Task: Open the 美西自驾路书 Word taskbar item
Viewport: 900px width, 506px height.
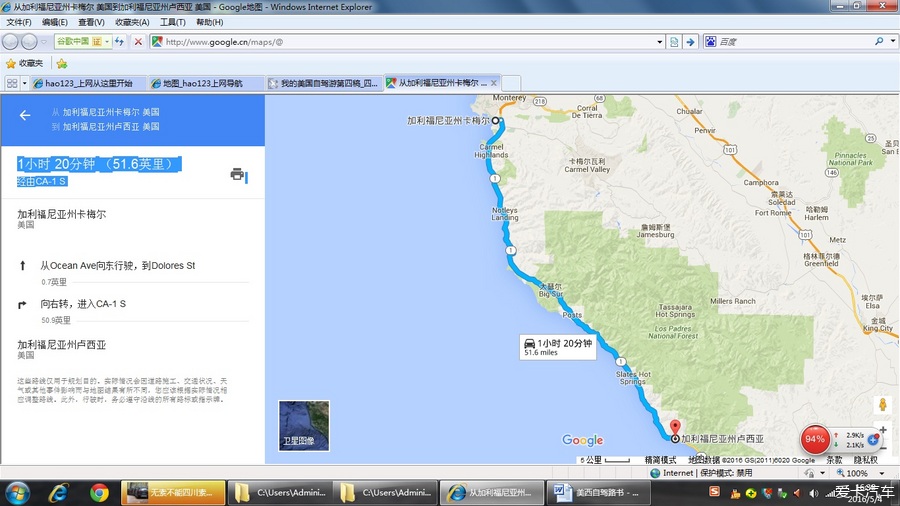Action: [598, 492]
